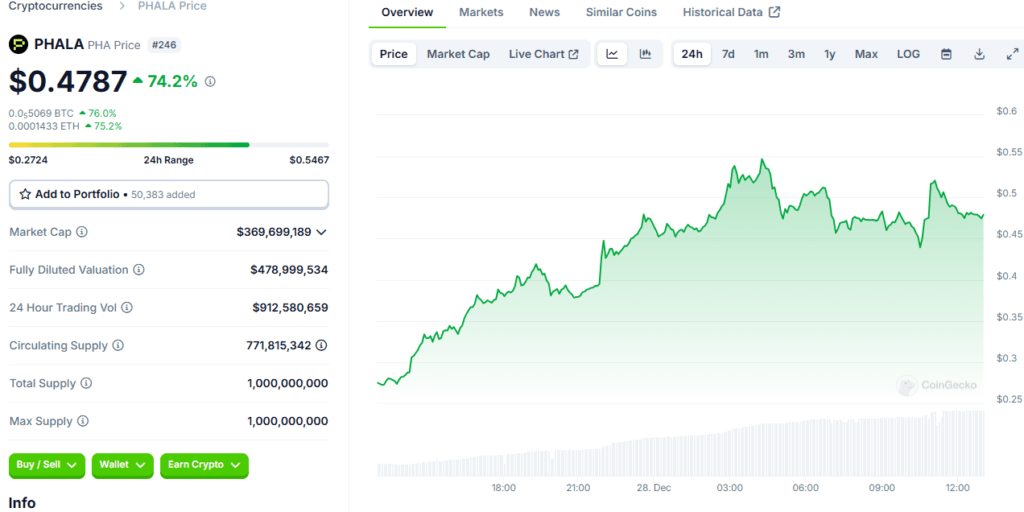Screen dimensions: 1024x512
Task: Click the $912,580,659 trading volume value
Action: click(x=290, y=308)
